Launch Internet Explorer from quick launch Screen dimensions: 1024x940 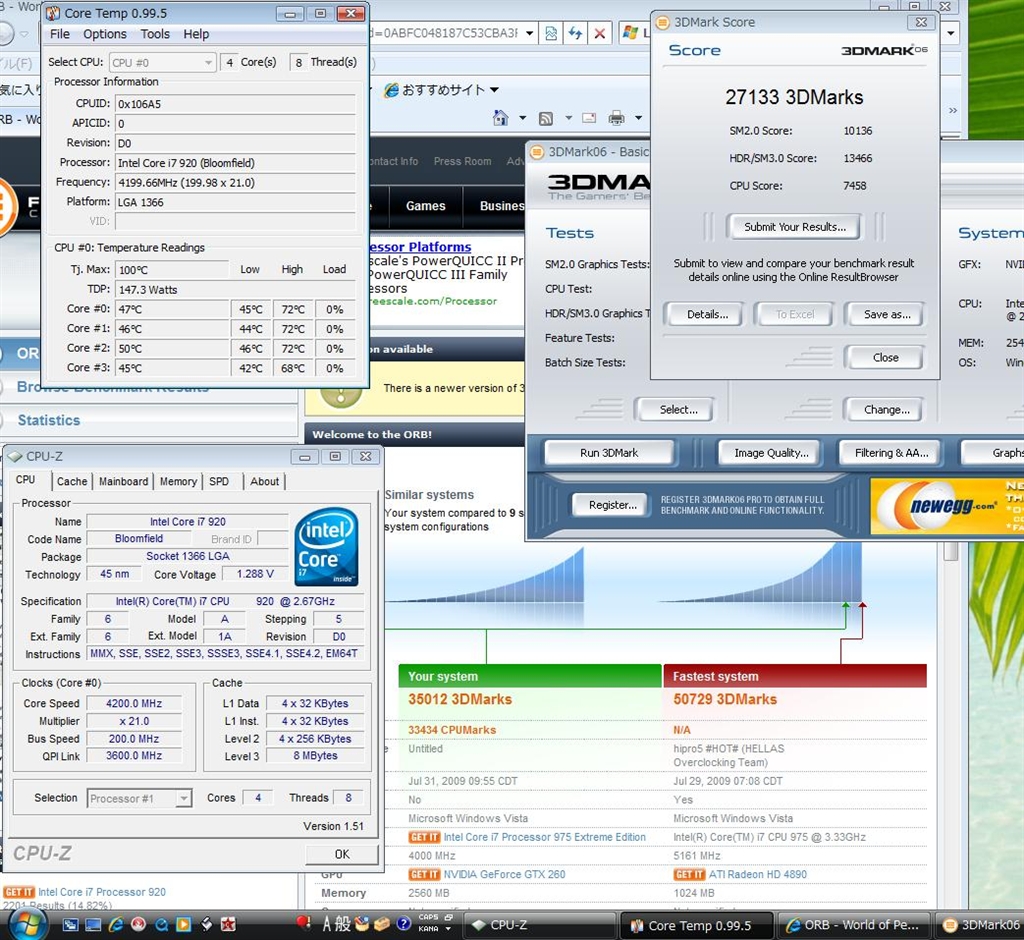coord(116,924)
